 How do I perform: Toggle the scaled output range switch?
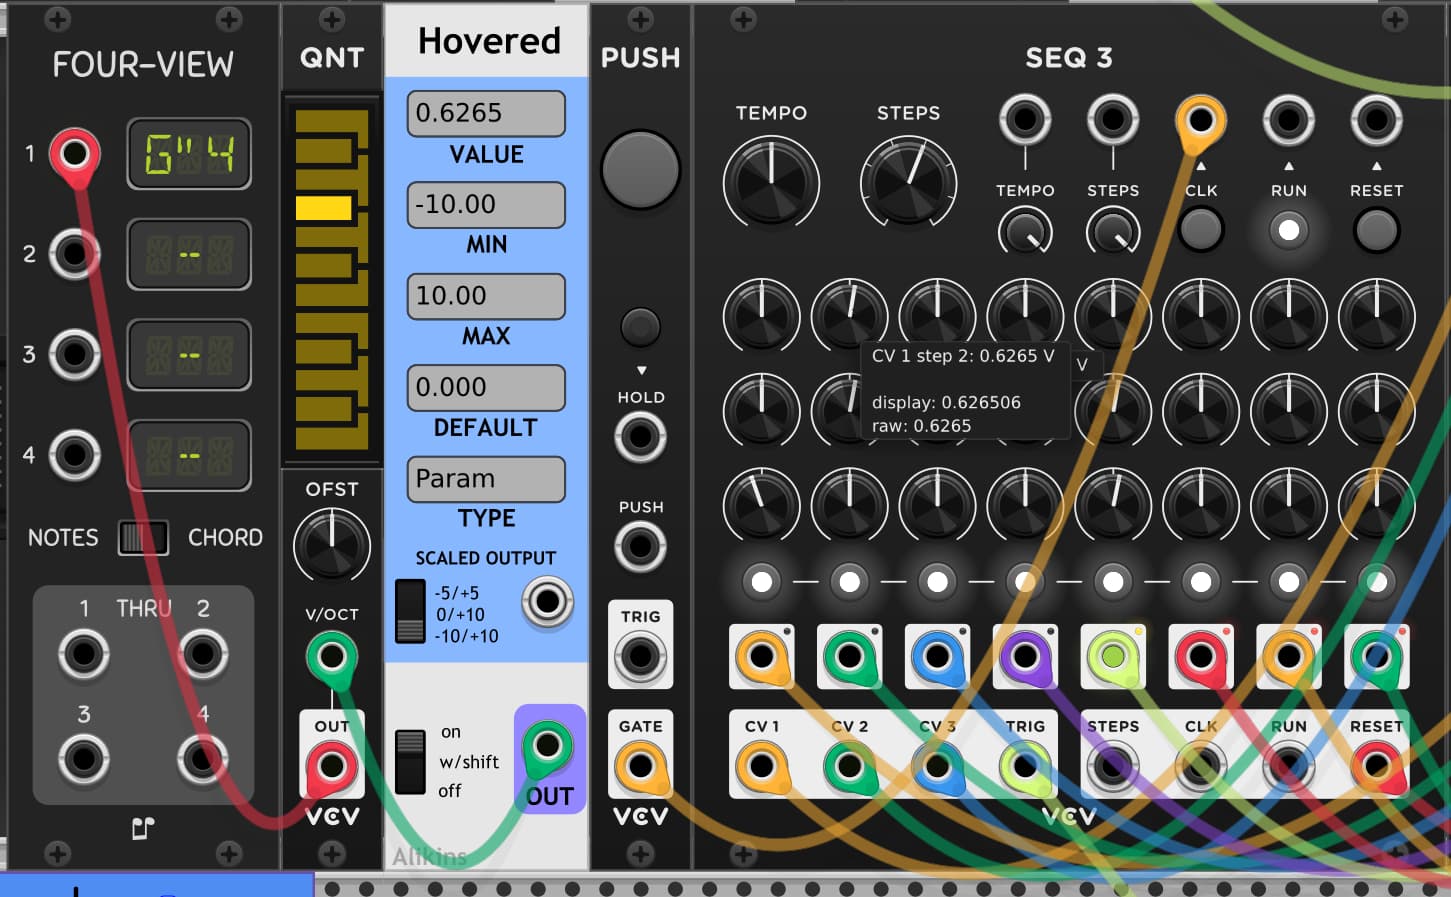pos(410,611)
